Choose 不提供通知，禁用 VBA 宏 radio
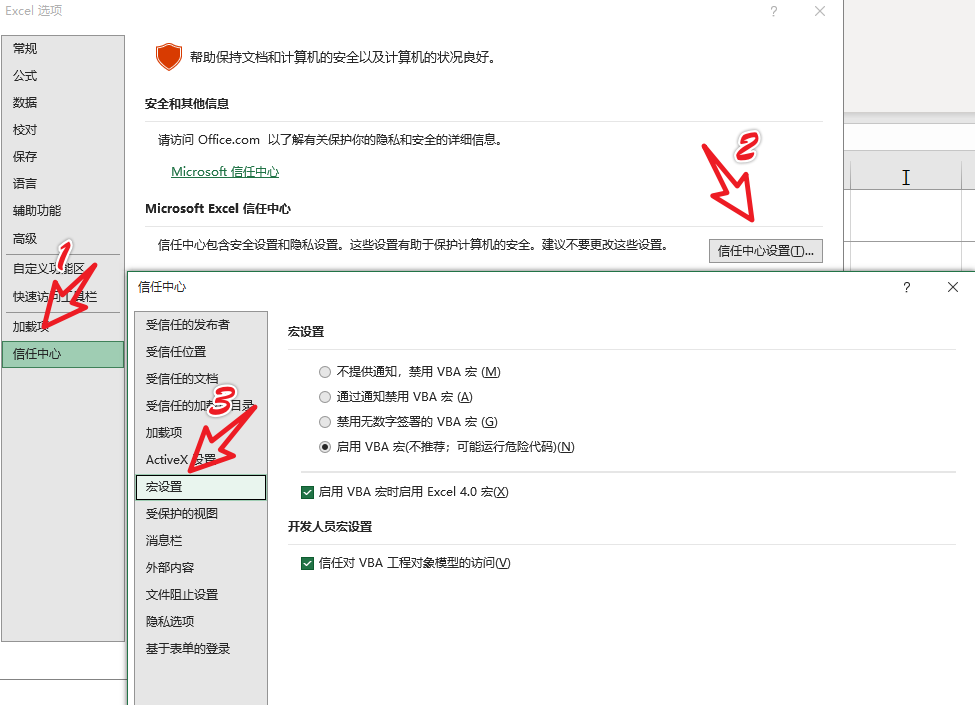 coord(325,372)
